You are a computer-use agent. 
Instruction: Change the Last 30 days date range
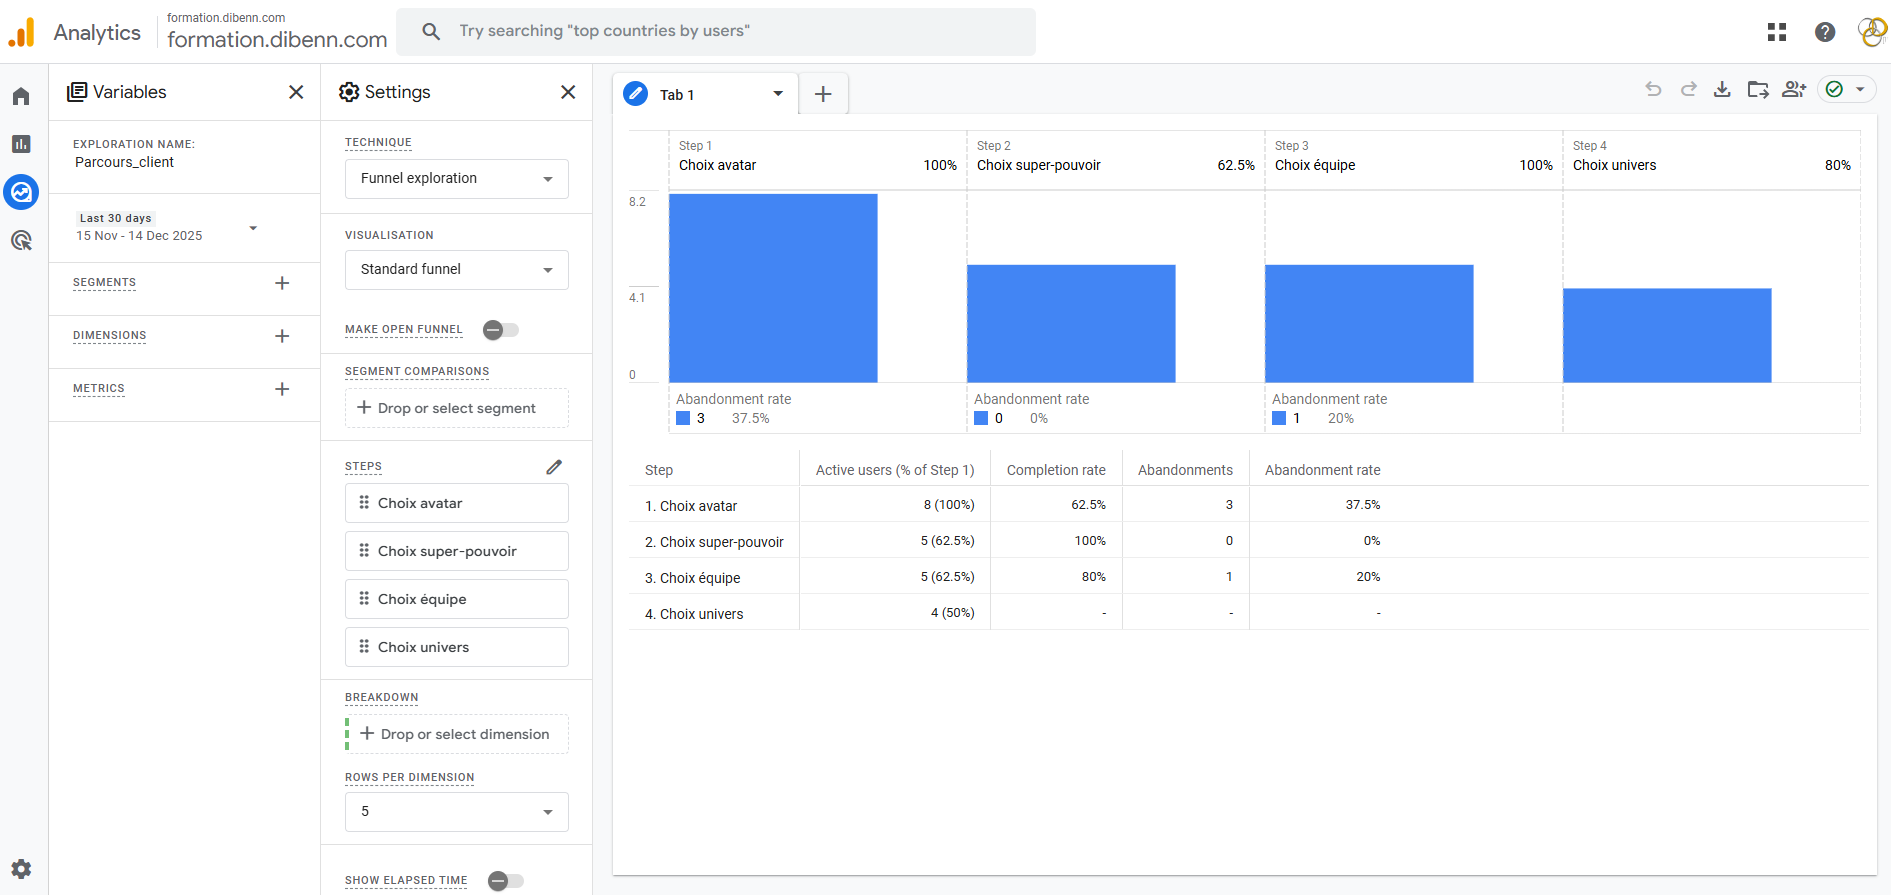click(167, 228)
